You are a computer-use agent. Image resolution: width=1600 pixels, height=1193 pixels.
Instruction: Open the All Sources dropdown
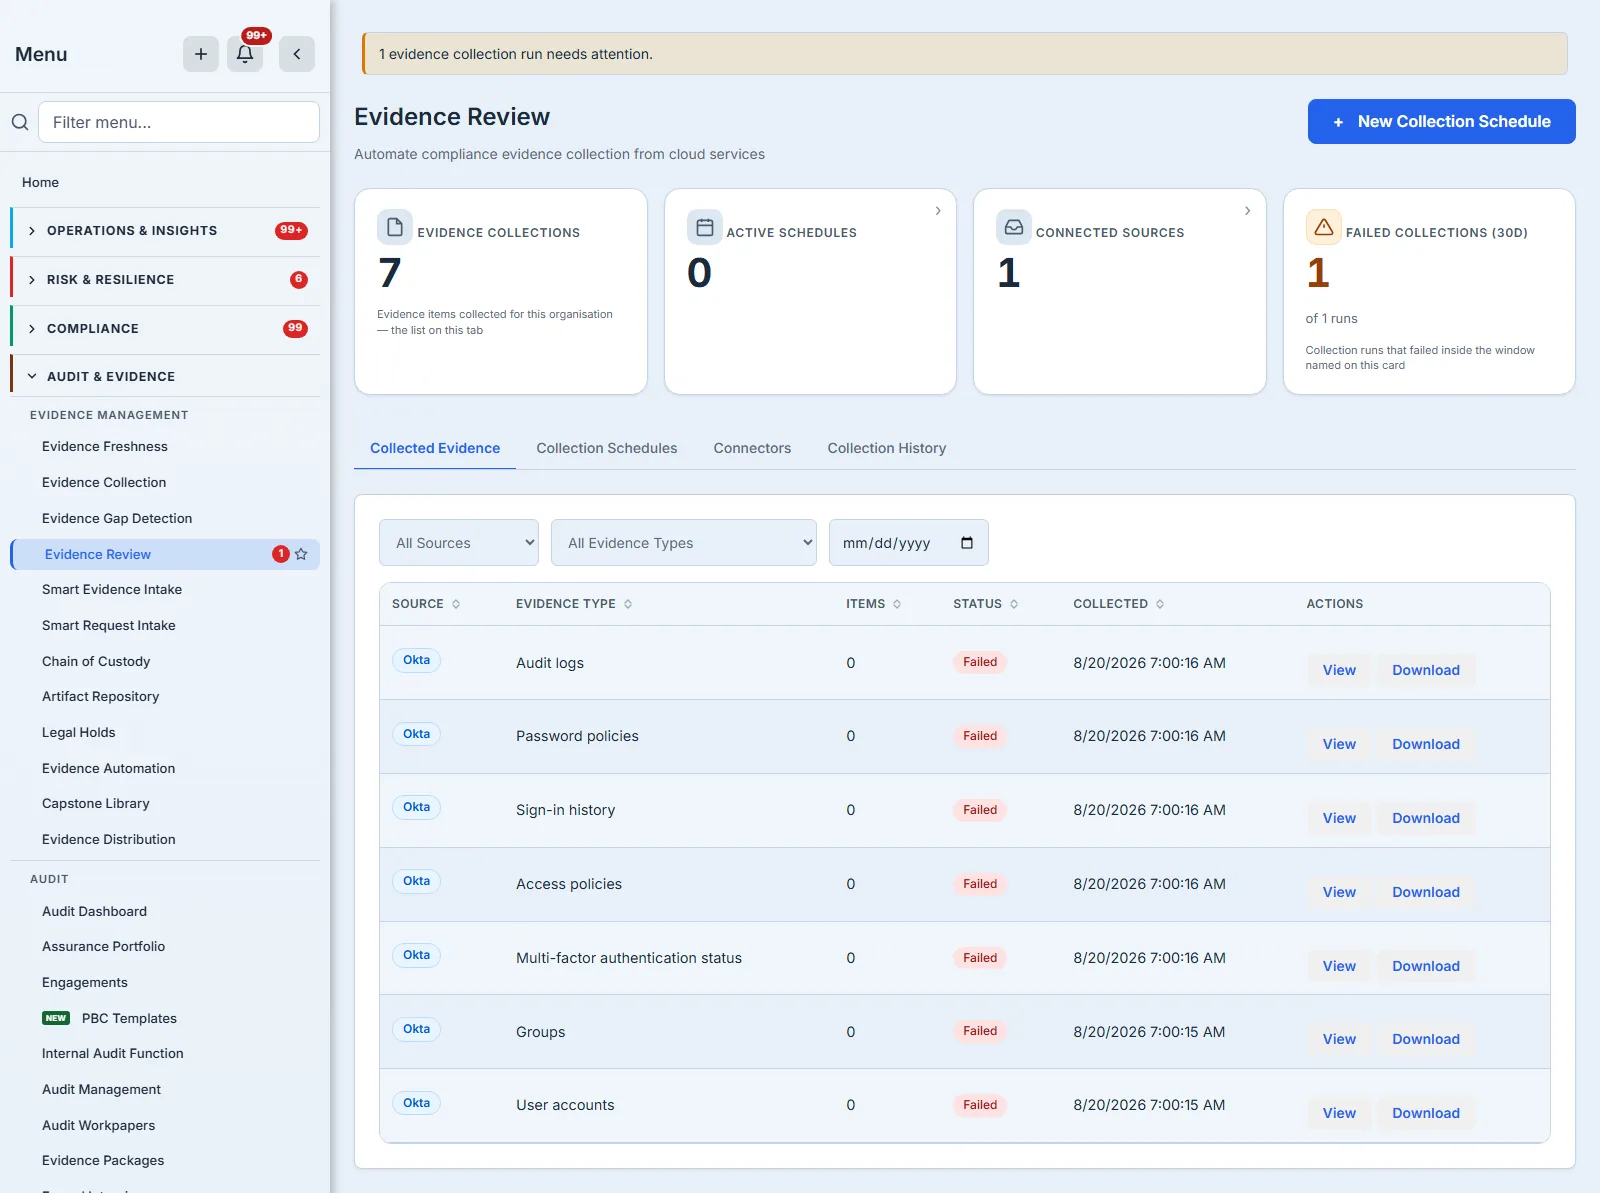[459, 543]
